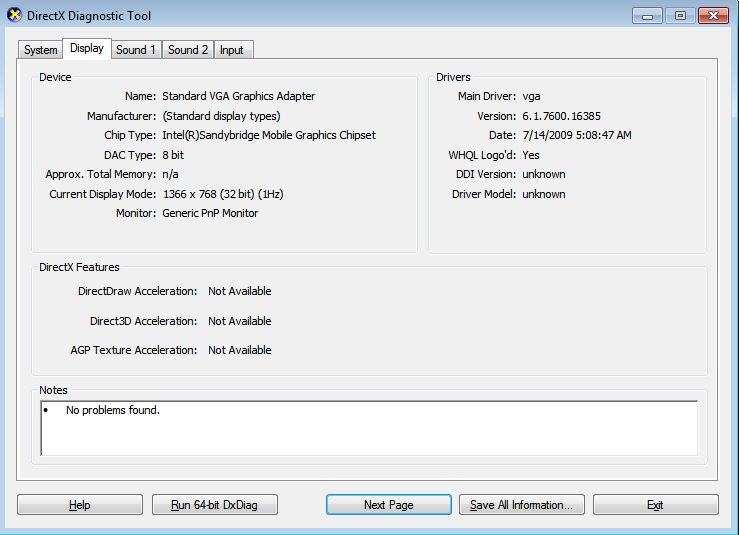The image size is (739, 535).
Task: Click driver version '6.1.7600.16385'
Action: [561, 116]
